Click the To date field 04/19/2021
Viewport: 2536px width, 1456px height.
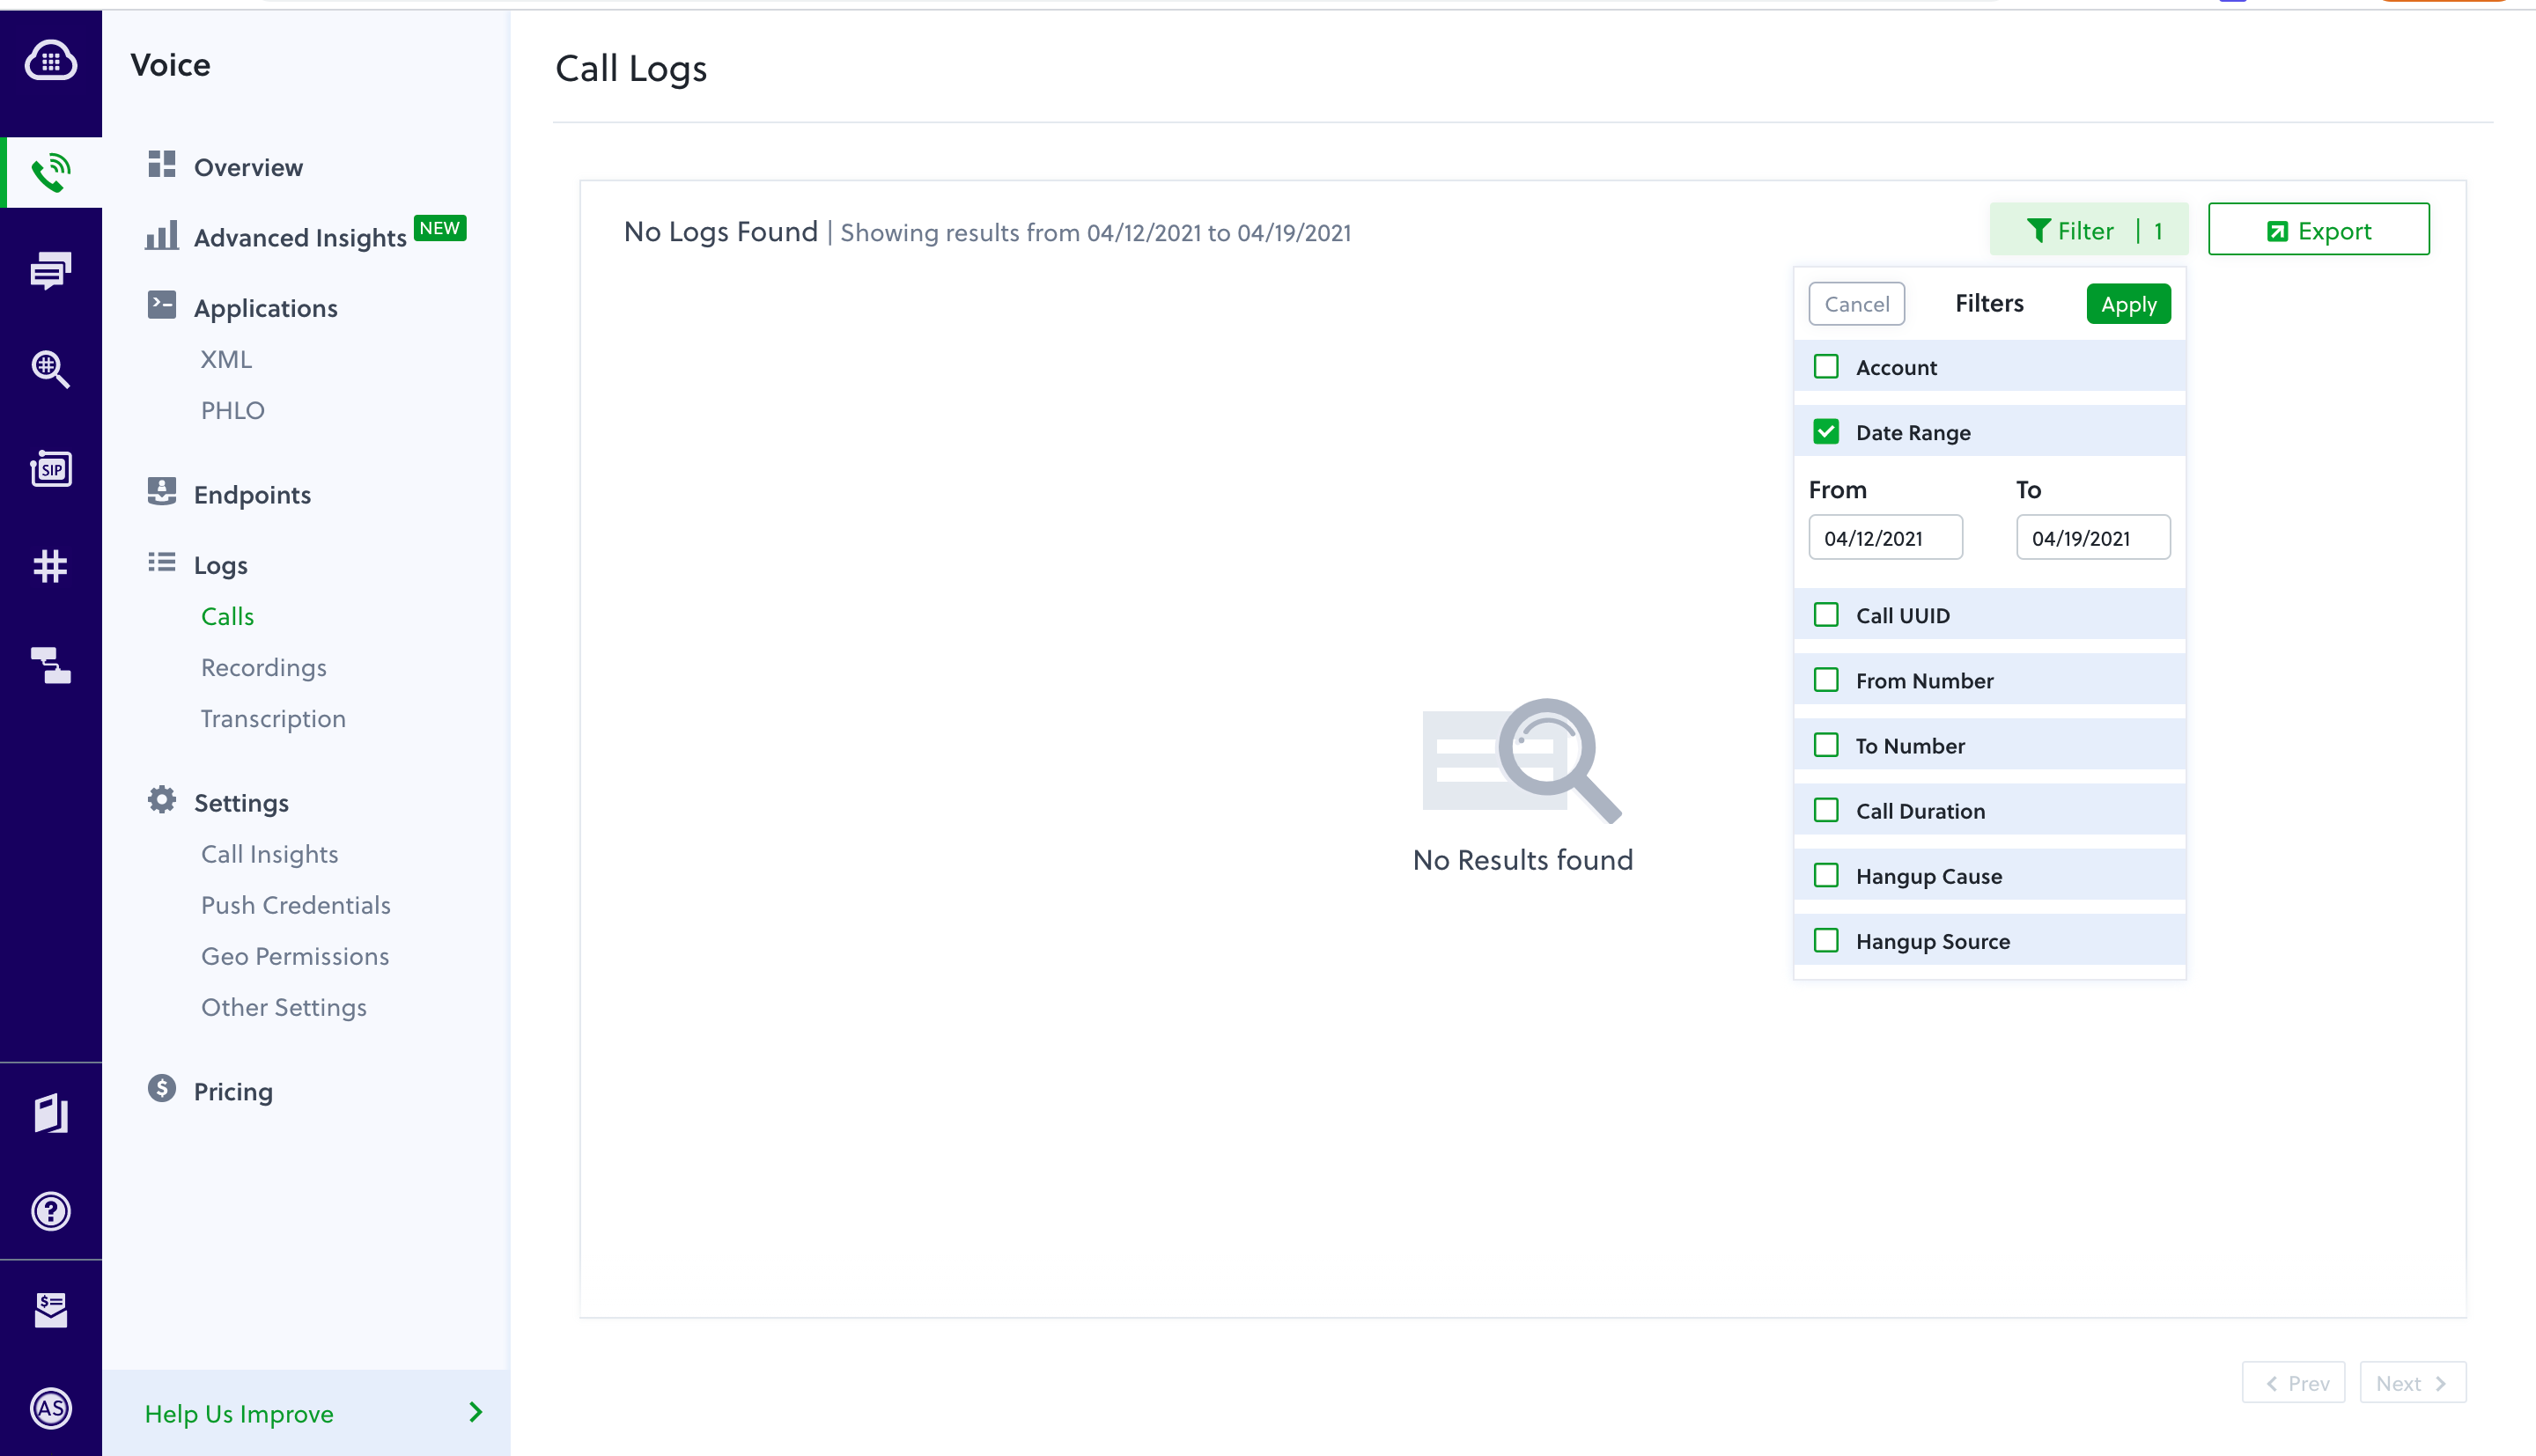point(2093,538)
